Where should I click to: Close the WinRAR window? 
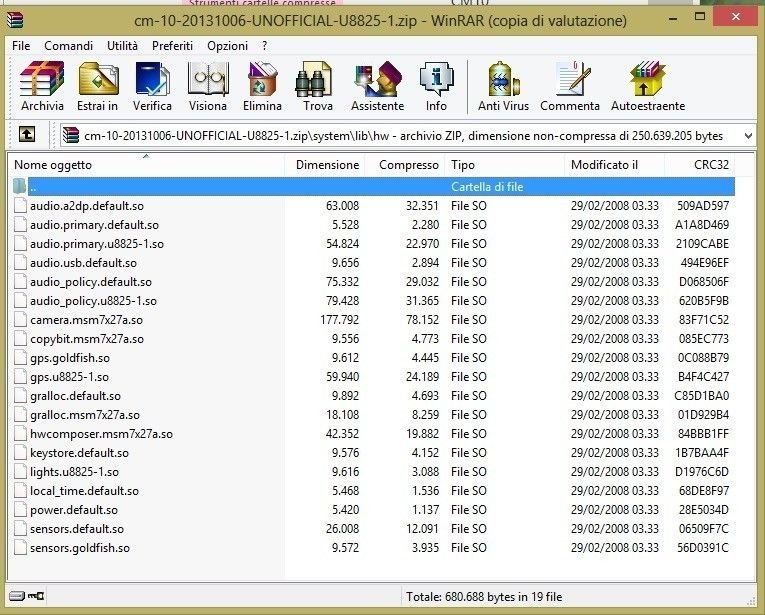pyautogui.click(x=736, y=17)
